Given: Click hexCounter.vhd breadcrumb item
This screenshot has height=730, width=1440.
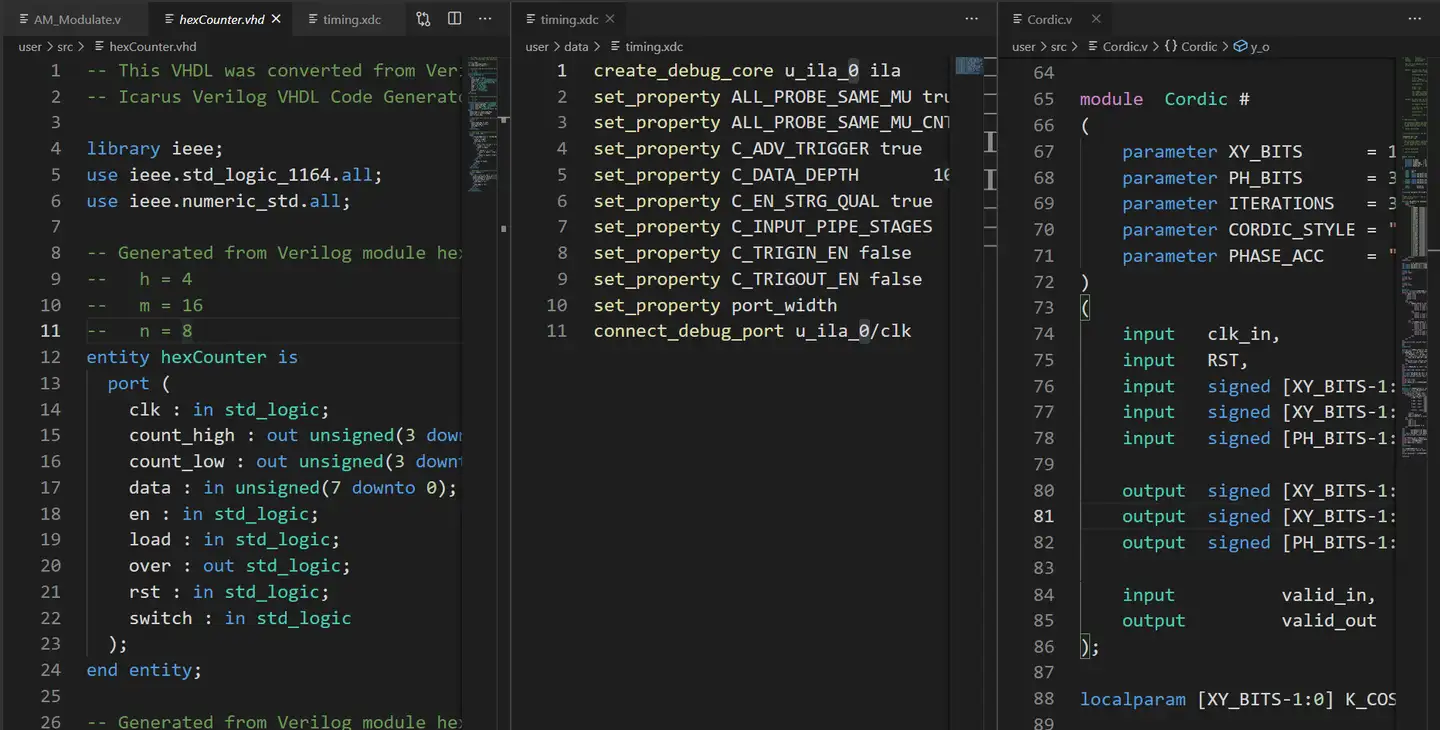Looking at the screenshot, I should [153, 46].
